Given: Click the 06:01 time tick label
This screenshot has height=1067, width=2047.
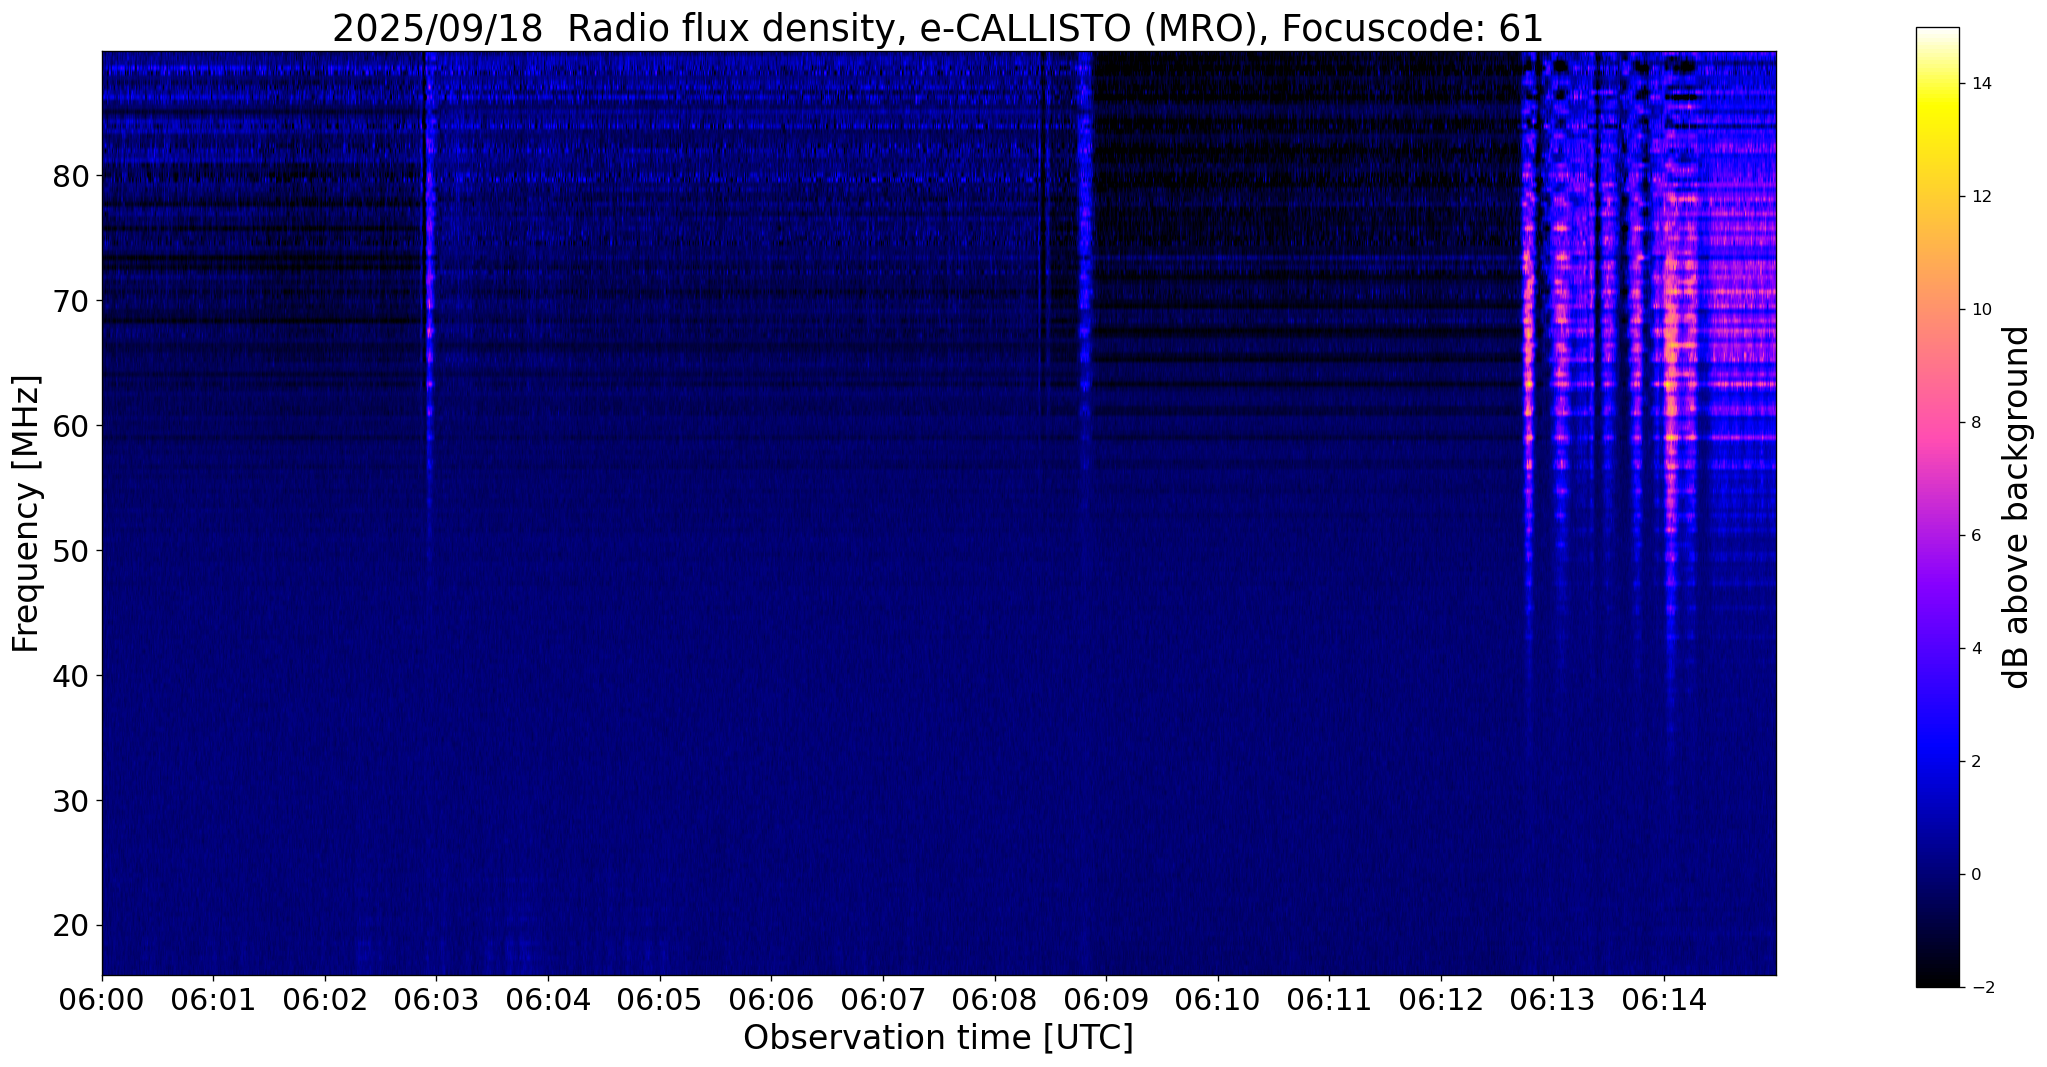Looking at the screenshot, I should [213, 1000].
